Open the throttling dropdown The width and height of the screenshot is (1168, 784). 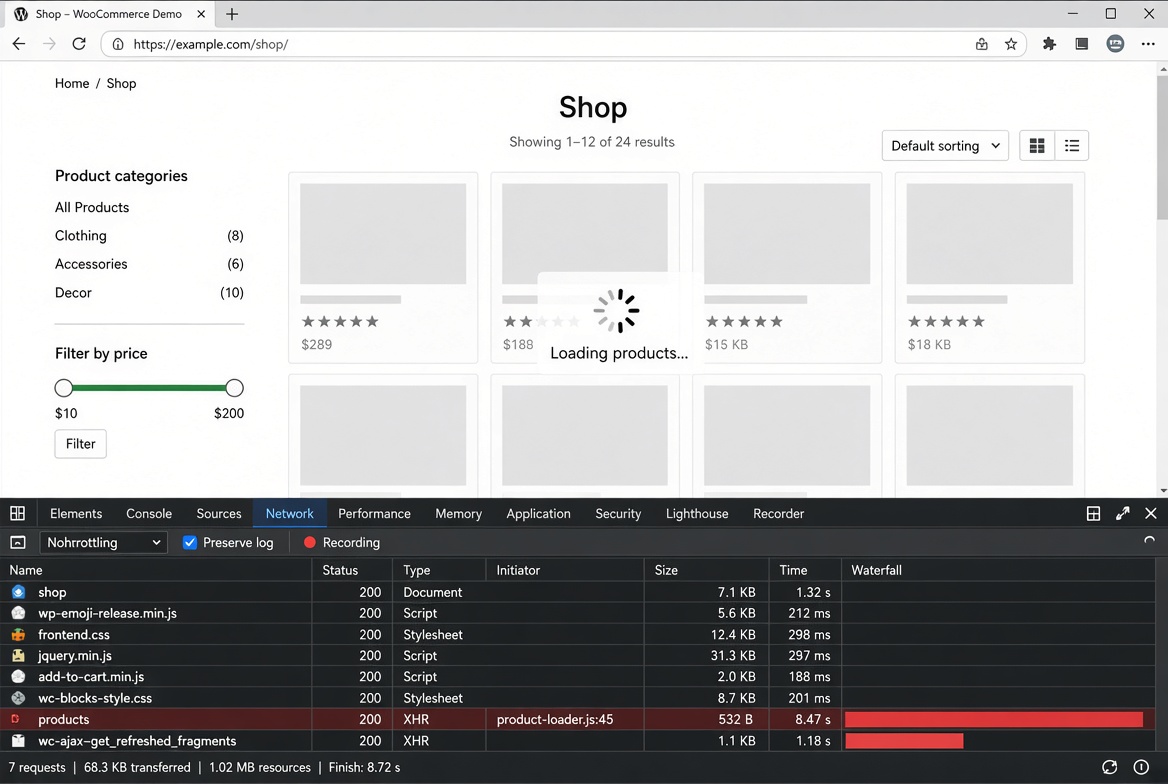click(104, 543)
